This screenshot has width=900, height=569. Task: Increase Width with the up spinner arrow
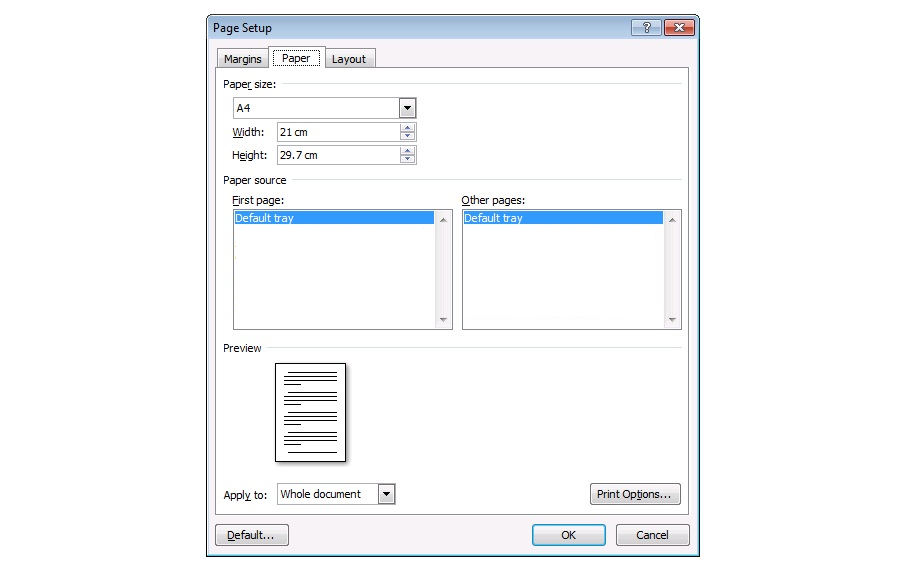(x=407, y=128)
